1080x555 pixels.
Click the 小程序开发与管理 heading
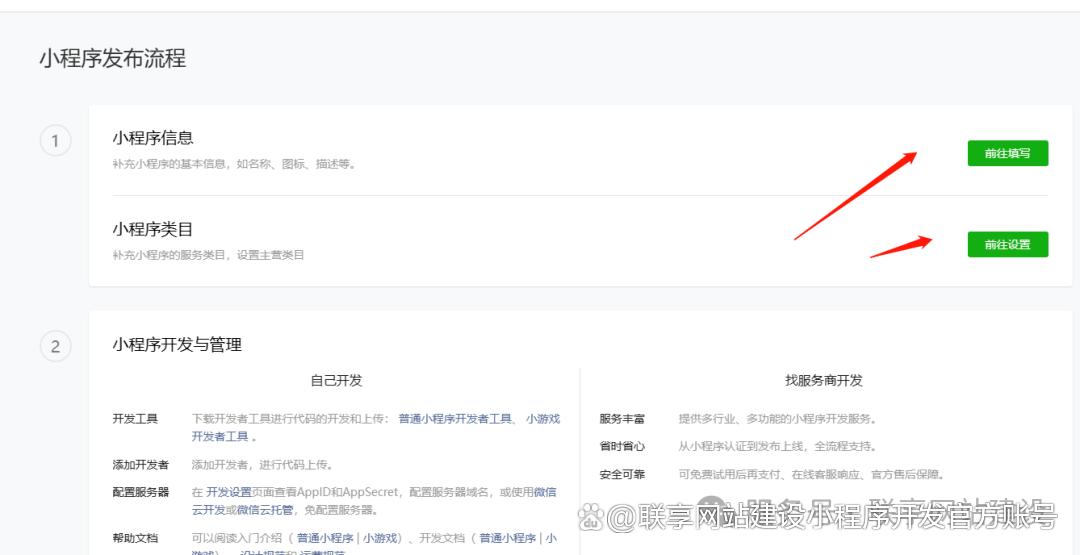tap(177, 345)
